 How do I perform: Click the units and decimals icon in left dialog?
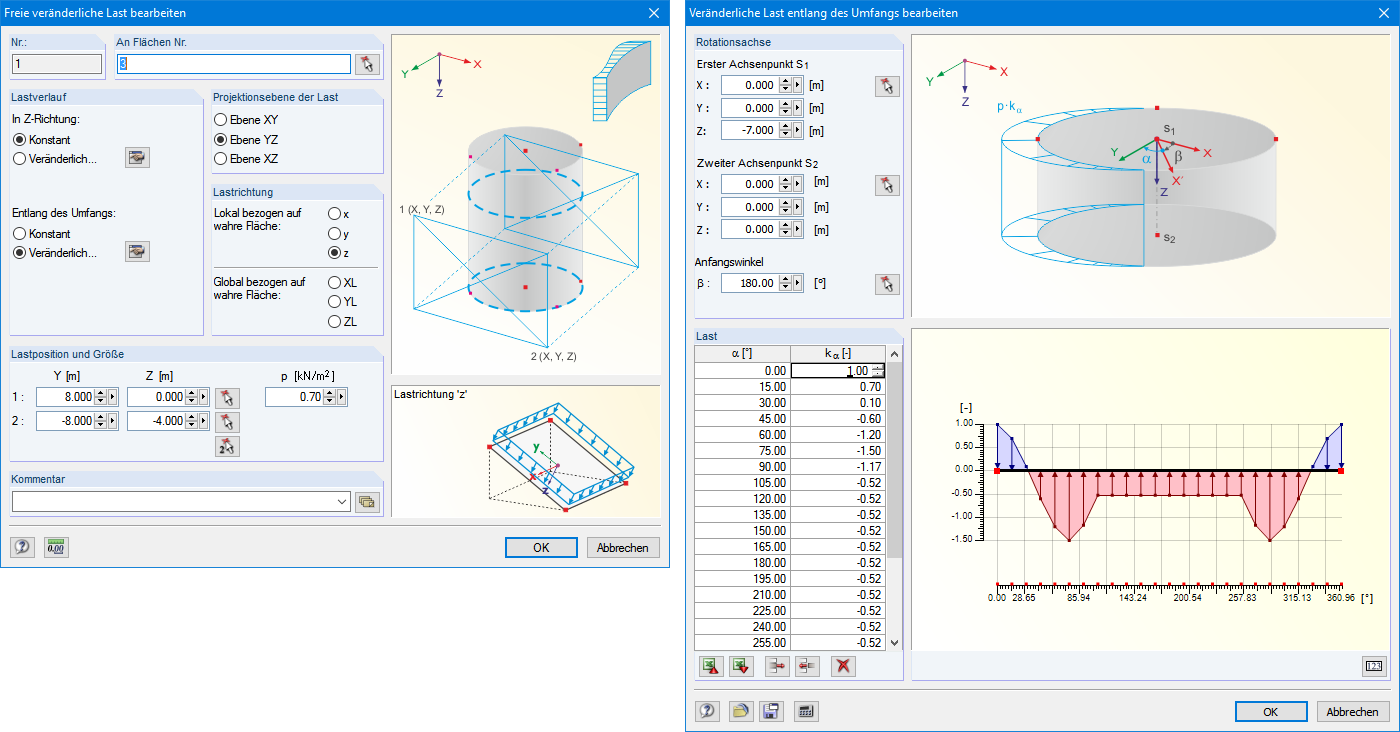tap(56, 547)
